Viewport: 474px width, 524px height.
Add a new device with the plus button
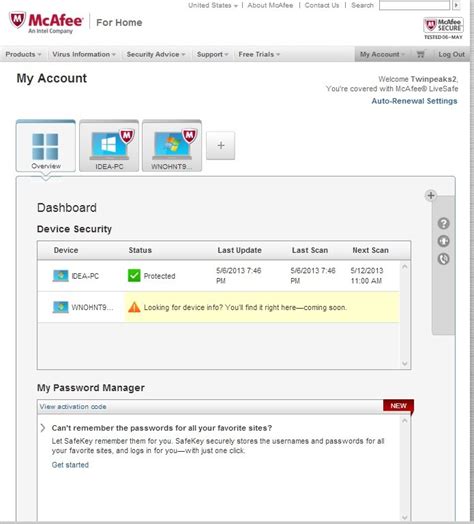221,145
